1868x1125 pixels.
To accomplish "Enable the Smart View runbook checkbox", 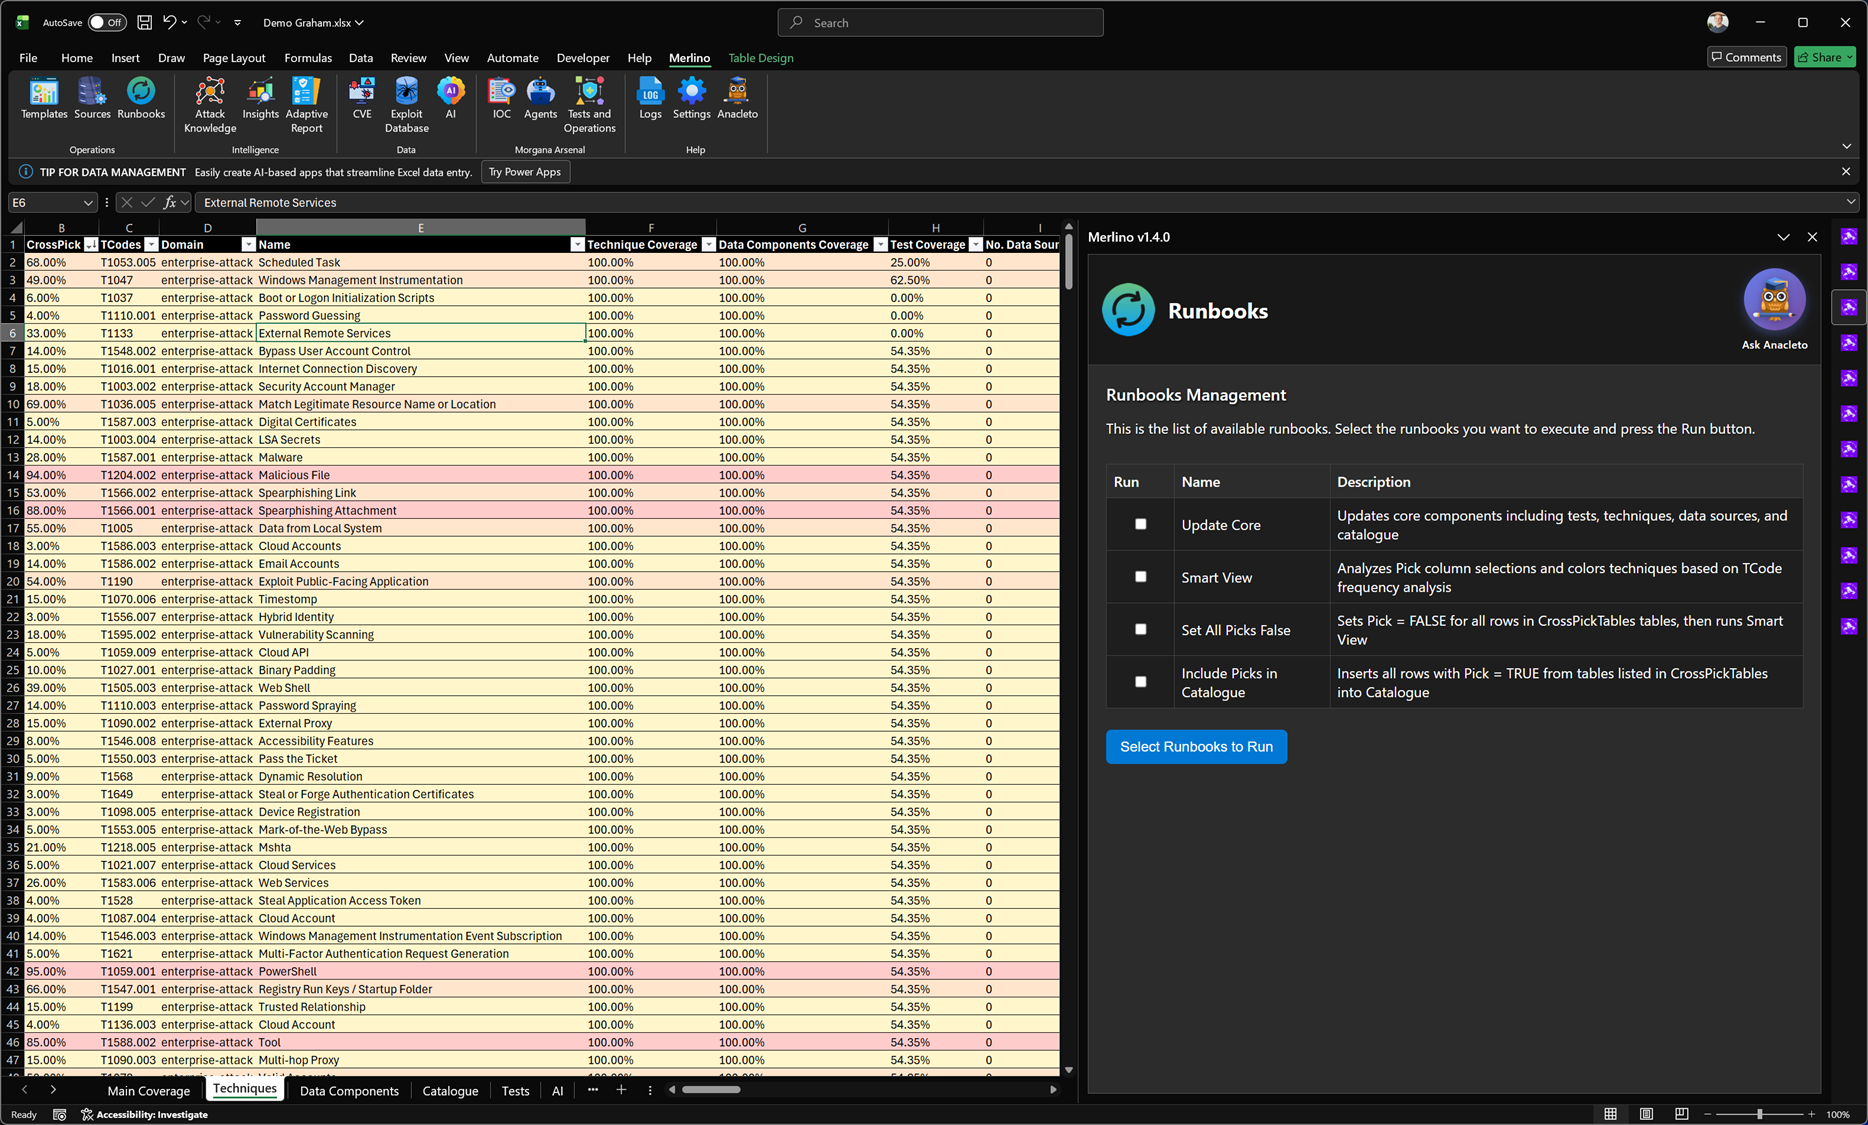I will (x=1140, y=577).
